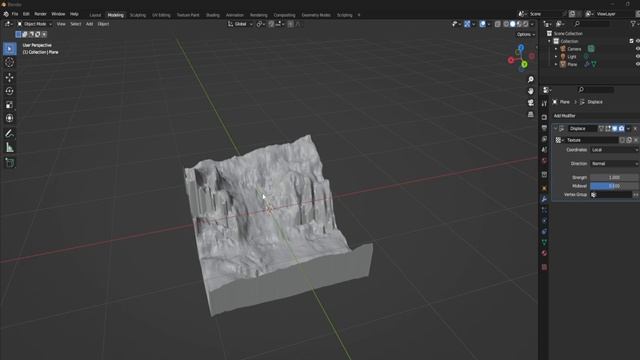Choose the Move tool

pos(9,77)
